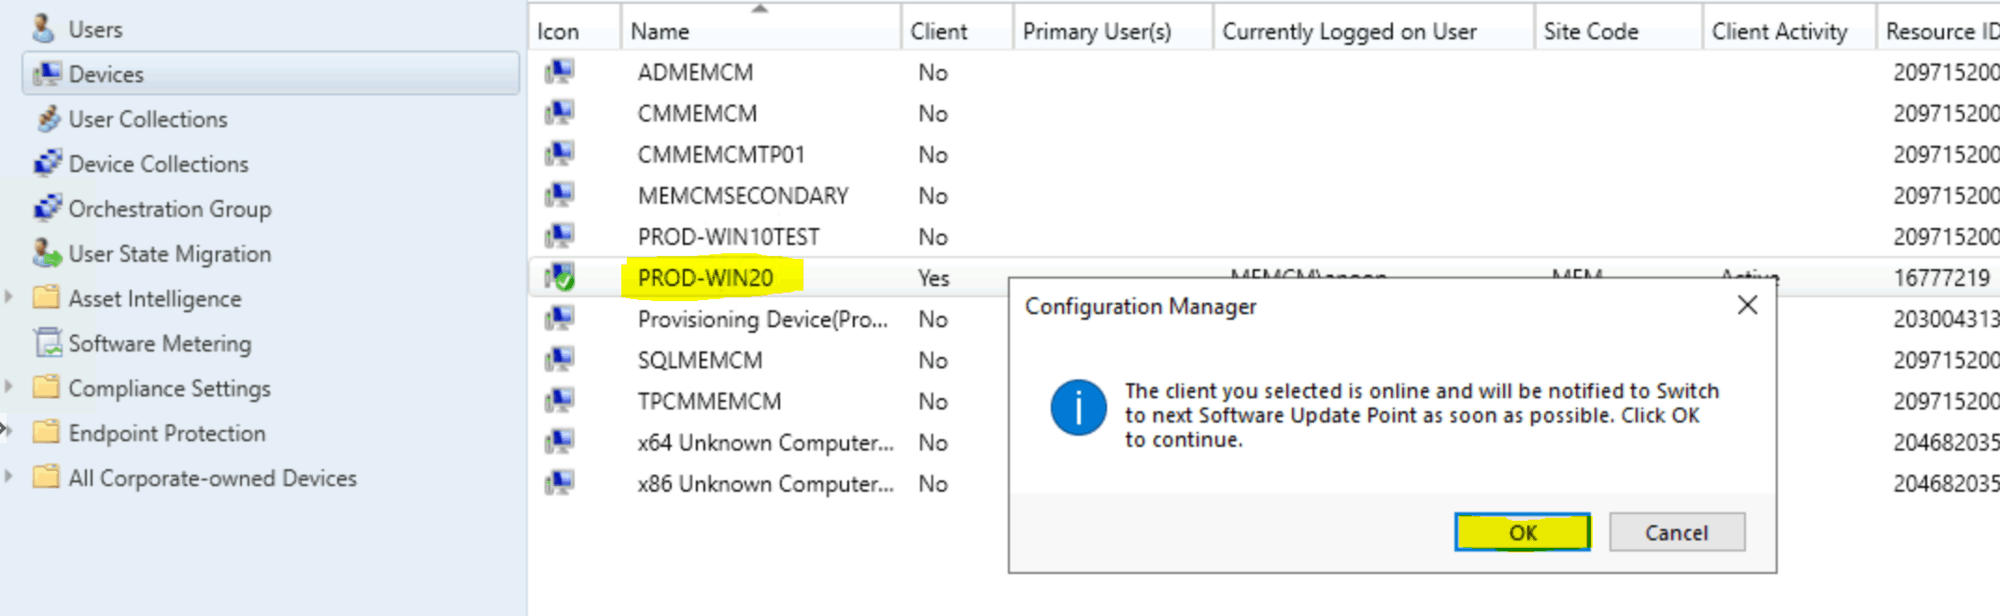Click the x64 Unknown Computer device icon
The image size is (2000, 616).
pos(559,442)
